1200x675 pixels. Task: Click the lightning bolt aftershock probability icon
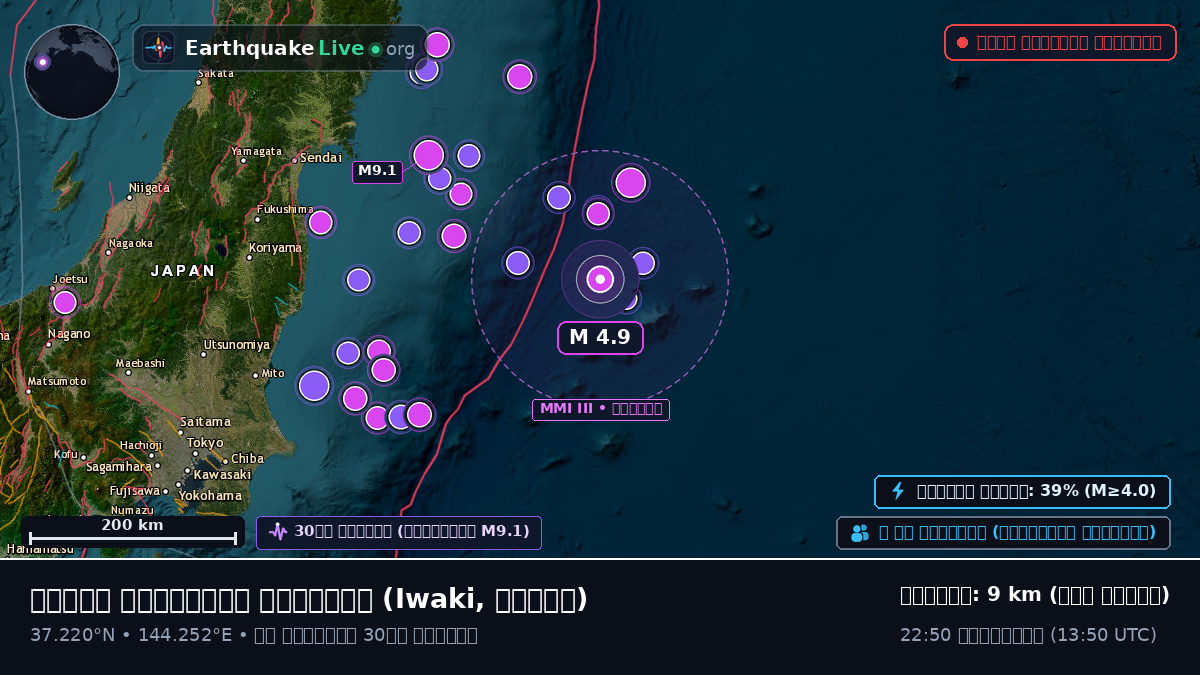coord(898,491)
